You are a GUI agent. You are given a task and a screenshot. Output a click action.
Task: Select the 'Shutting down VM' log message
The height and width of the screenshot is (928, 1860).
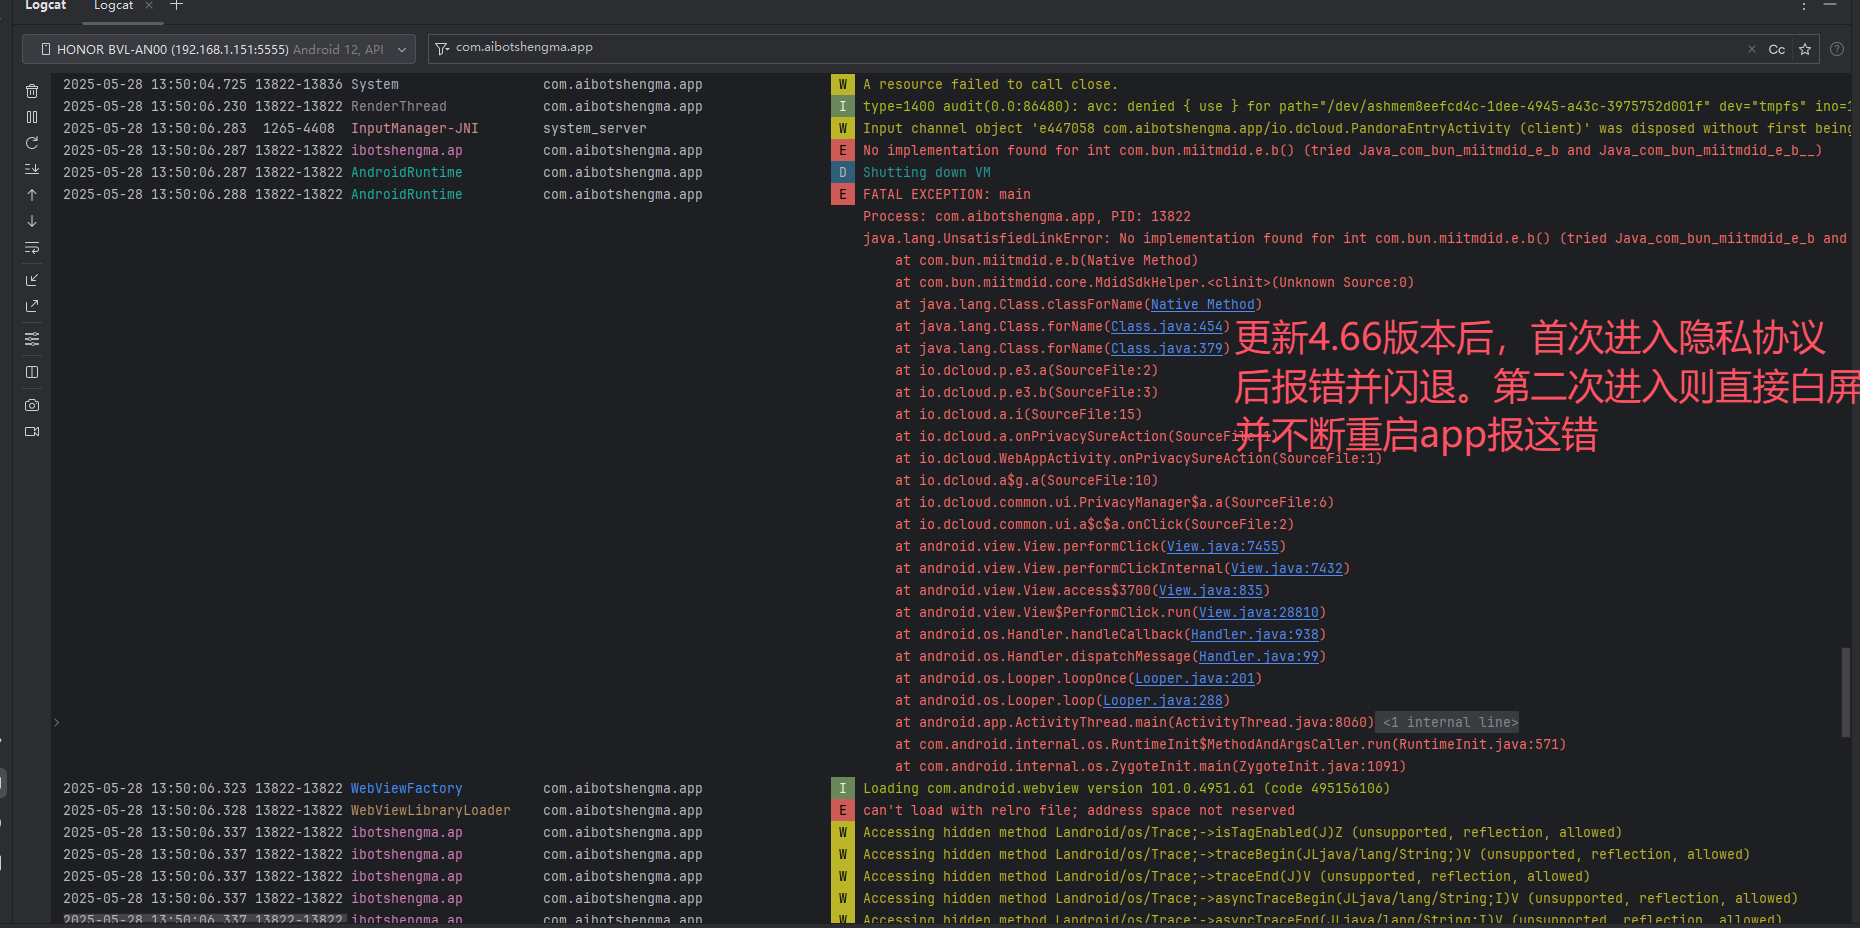click(926, 172)
